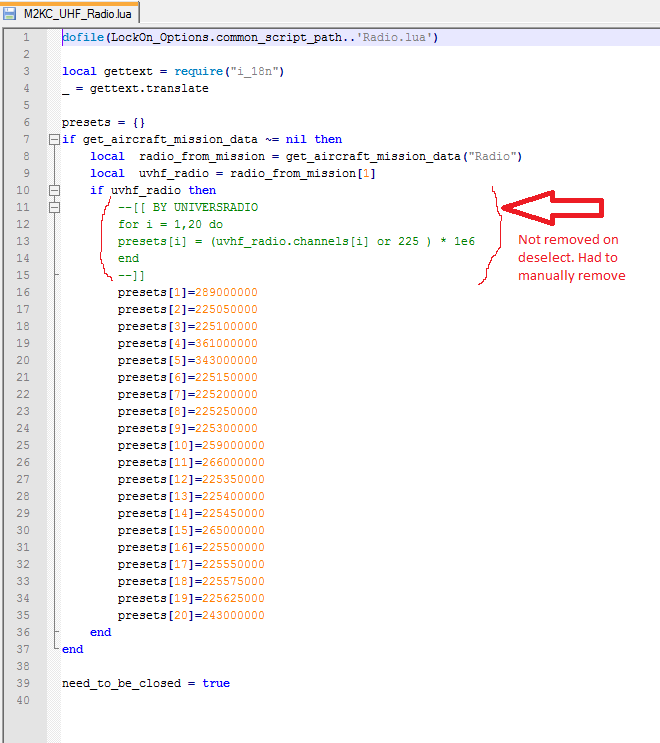
Task: Click the BY UNIVERSRADIO comment
Action: pyautogui.click(x=188, y=208)
